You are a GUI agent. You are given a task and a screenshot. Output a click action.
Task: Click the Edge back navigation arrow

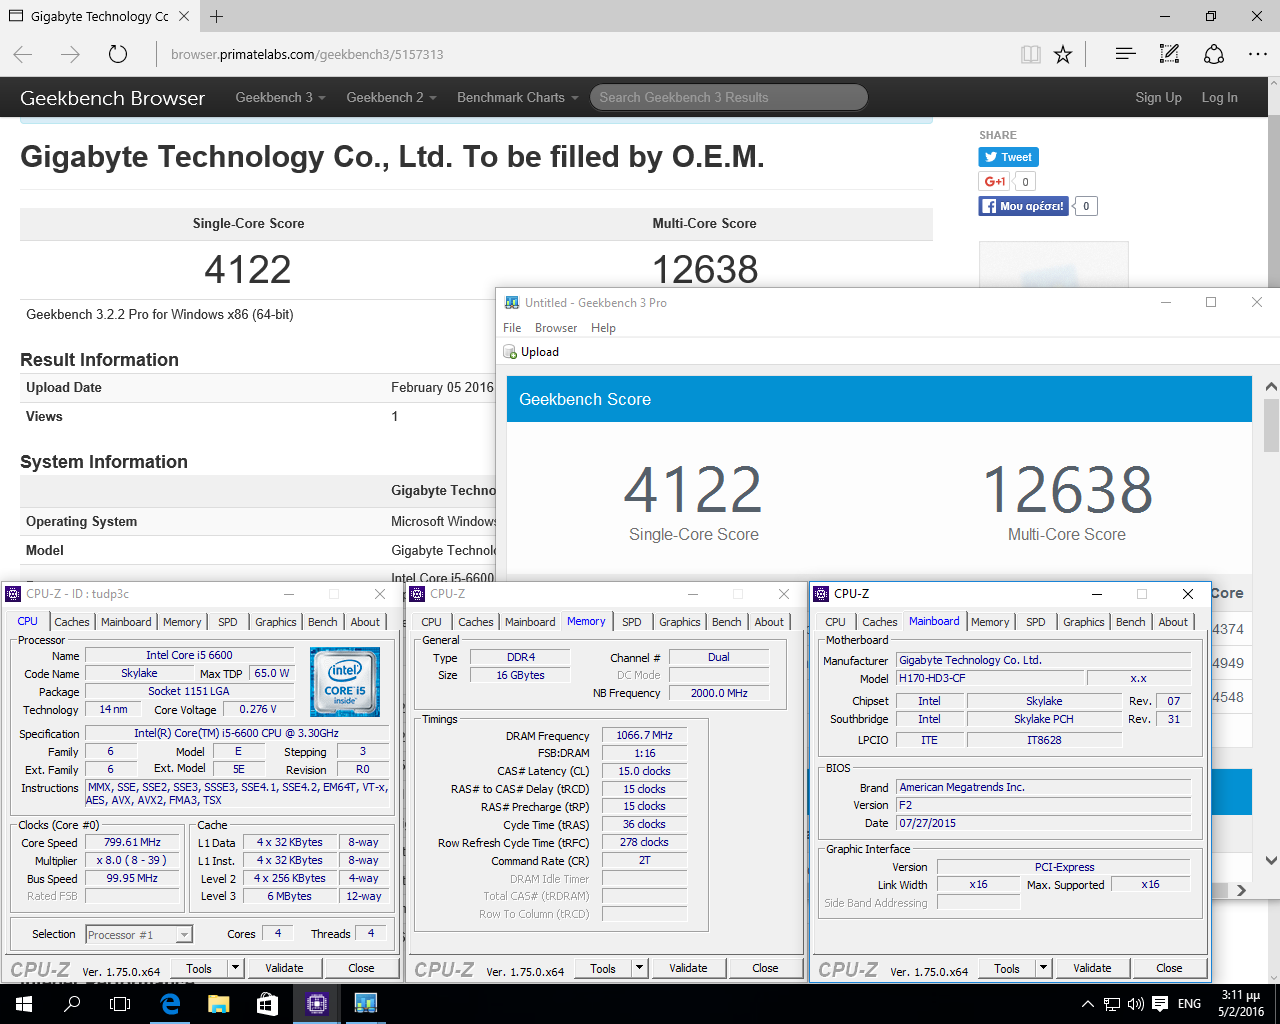click(x=23, y=54)
